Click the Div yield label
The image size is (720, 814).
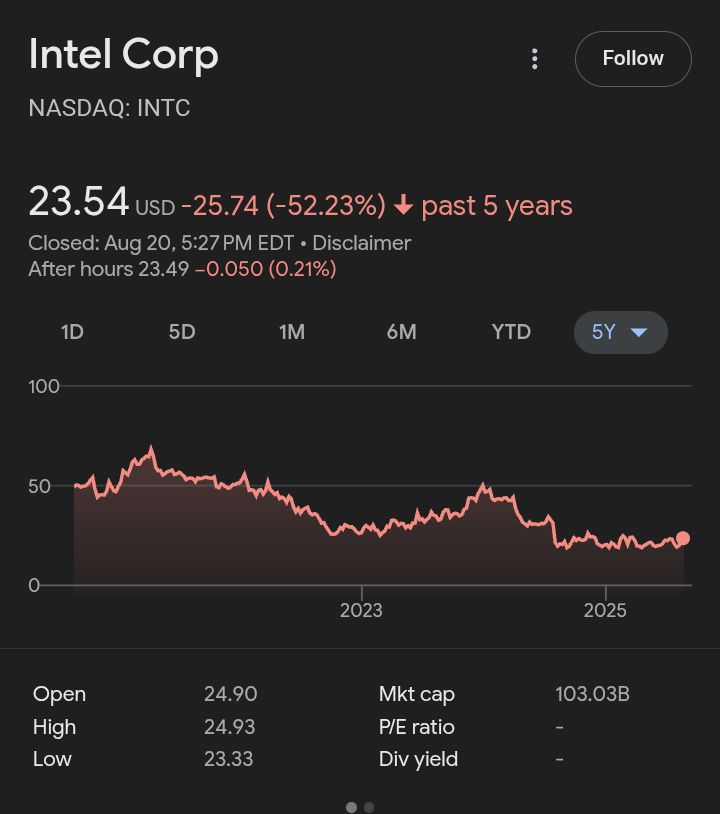tap(418, 759)
